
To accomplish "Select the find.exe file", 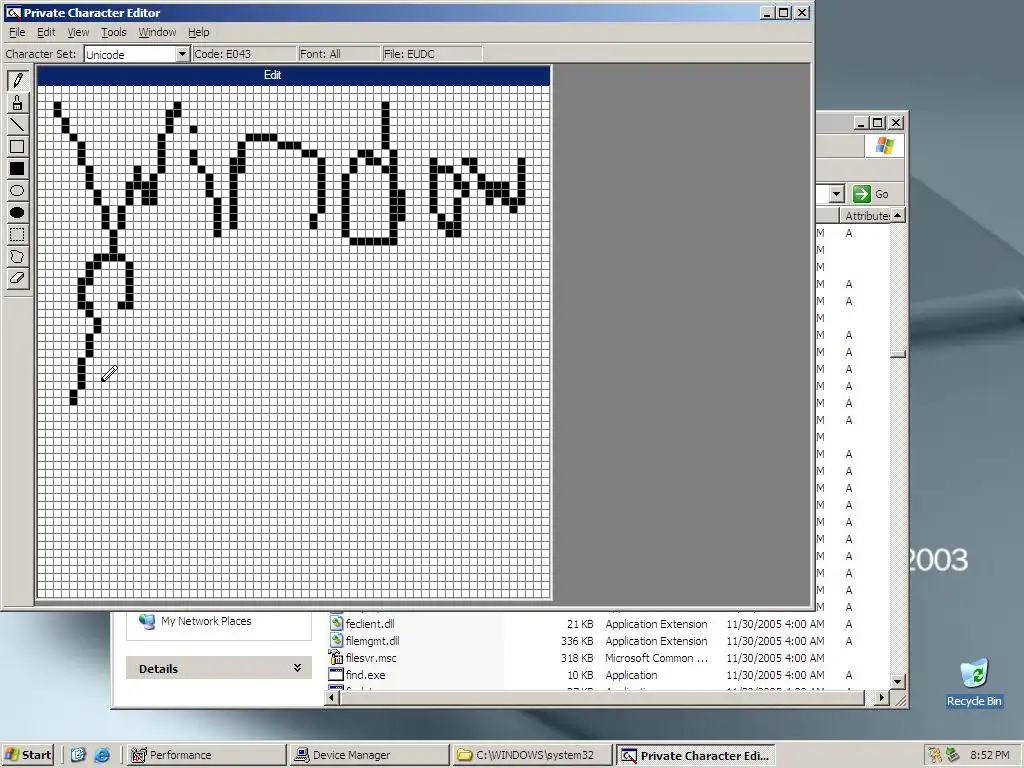I will 365,675.
